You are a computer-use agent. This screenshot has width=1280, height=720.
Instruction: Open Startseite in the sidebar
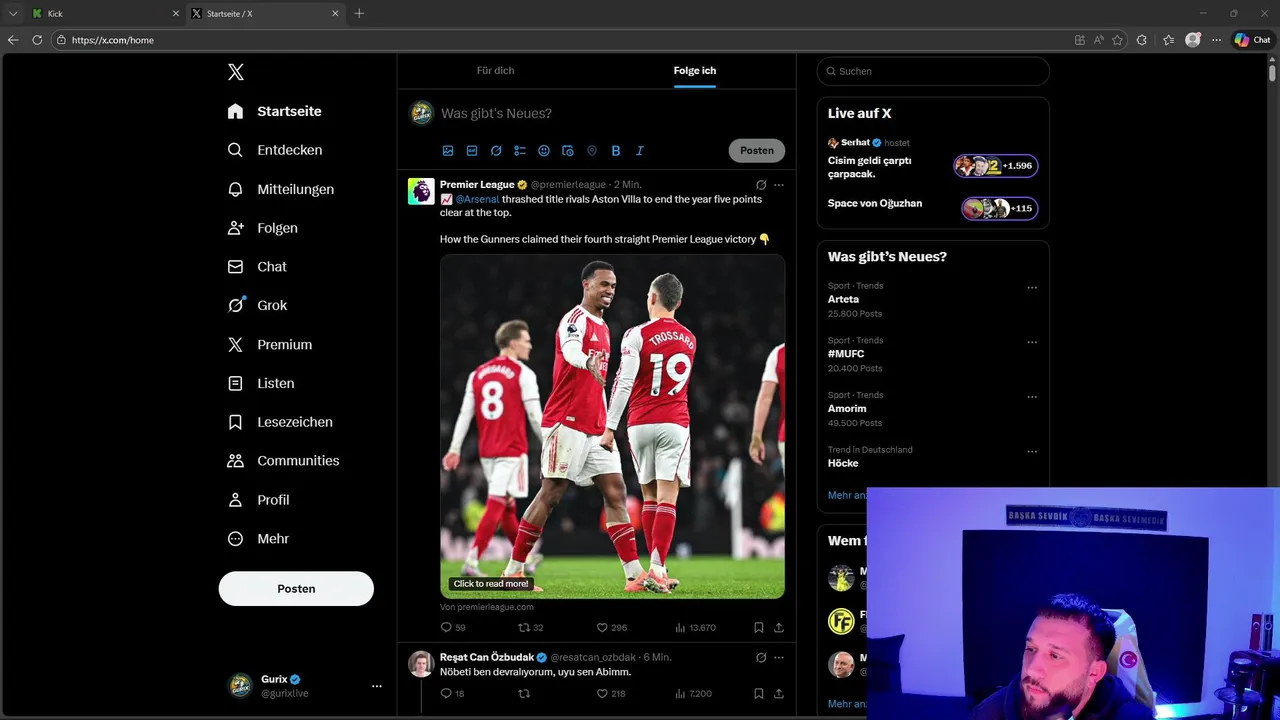[275, 111]
